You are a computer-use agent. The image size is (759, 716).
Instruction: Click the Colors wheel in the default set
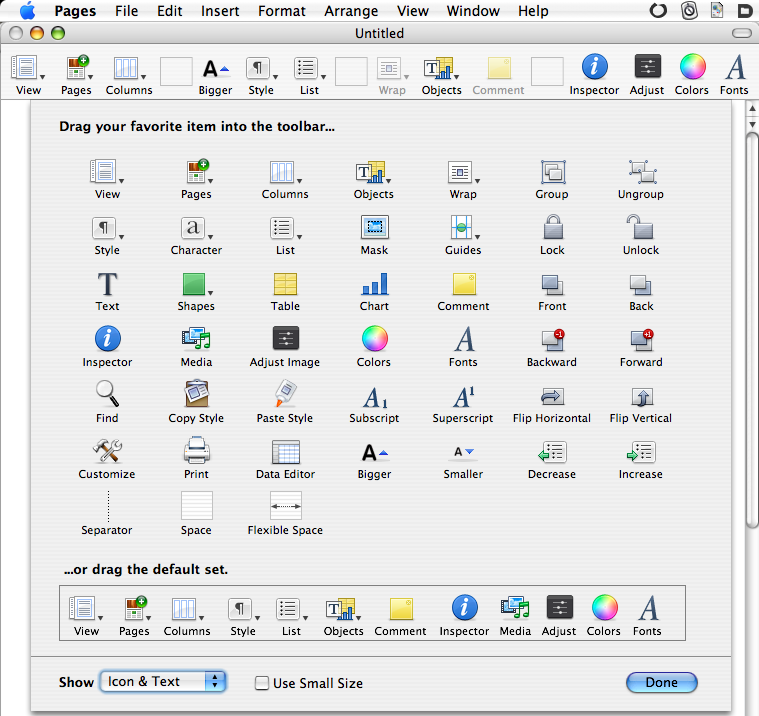(x=605, y=608)
